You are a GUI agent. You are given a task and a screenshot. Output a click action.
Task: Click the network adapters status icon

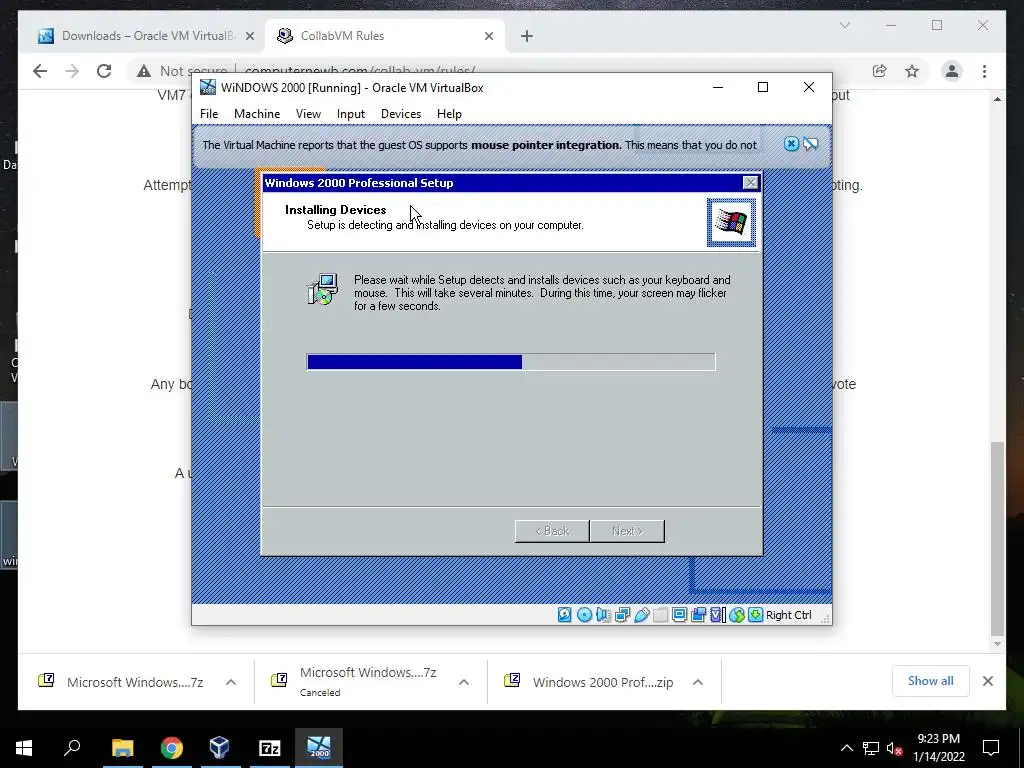pos(622,615)
